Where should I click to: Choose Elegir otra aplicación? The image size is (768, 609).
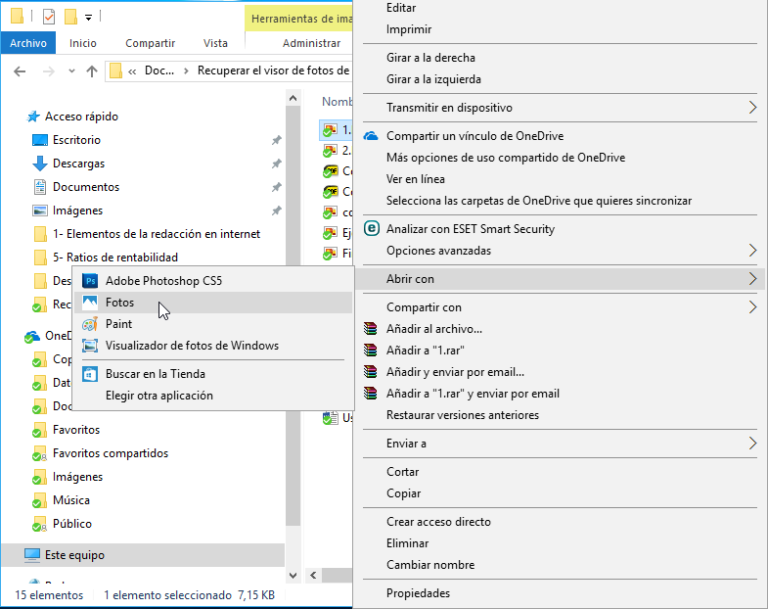[213, 395]
